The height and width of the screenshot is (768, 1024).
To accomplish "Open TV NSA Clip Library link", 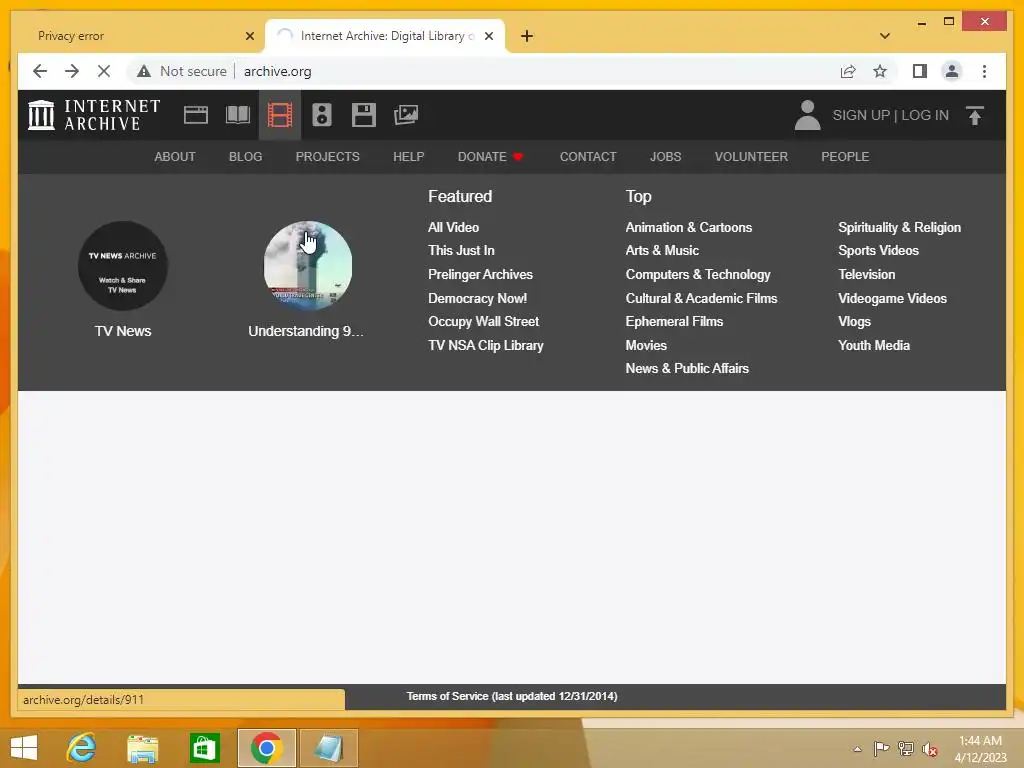I will [x=485, y=345].
